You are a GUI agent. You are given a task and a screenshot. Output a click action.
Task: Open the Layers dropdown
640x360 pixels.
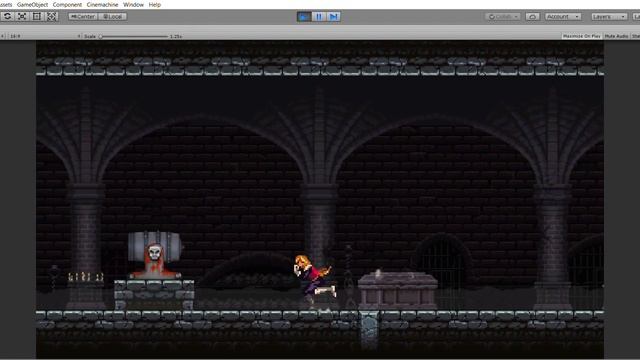[x=609, y=17]
